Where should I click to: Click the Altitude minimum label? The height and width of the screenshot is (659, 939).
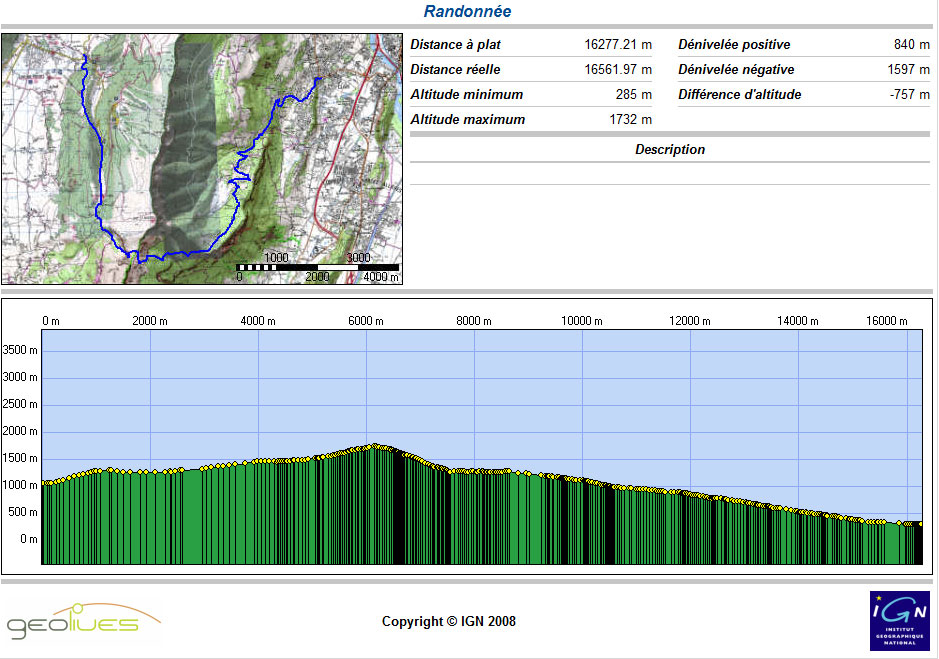467,95
